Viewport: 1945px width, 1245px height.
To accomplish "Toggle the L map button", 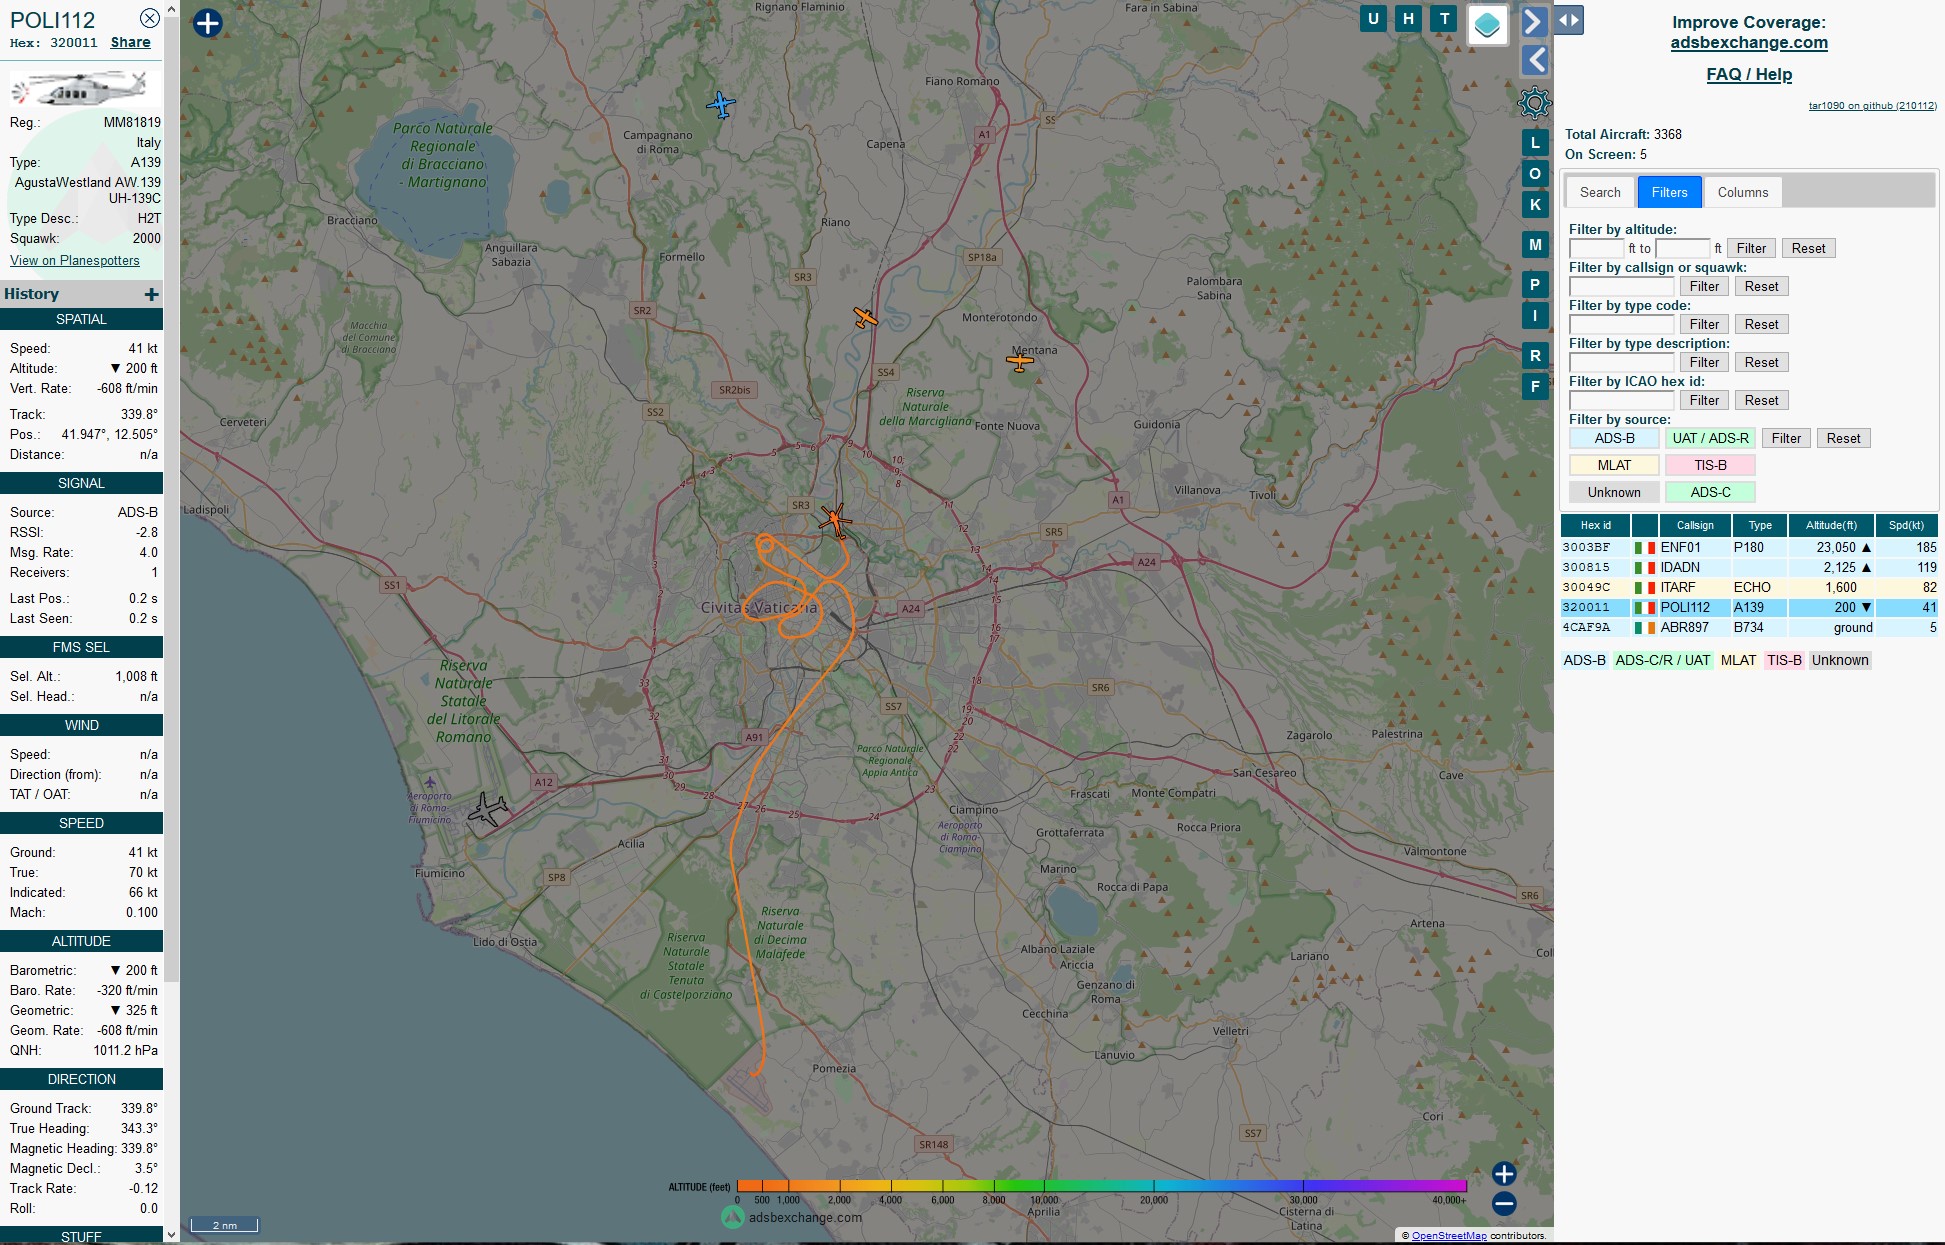I will click(1535, 143).
